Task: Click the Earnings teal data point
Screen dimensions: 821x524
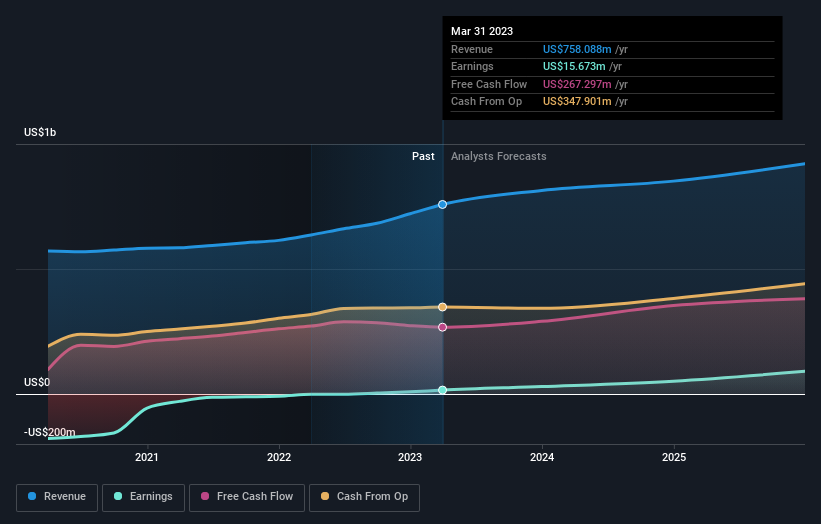Action: point(442,390)
